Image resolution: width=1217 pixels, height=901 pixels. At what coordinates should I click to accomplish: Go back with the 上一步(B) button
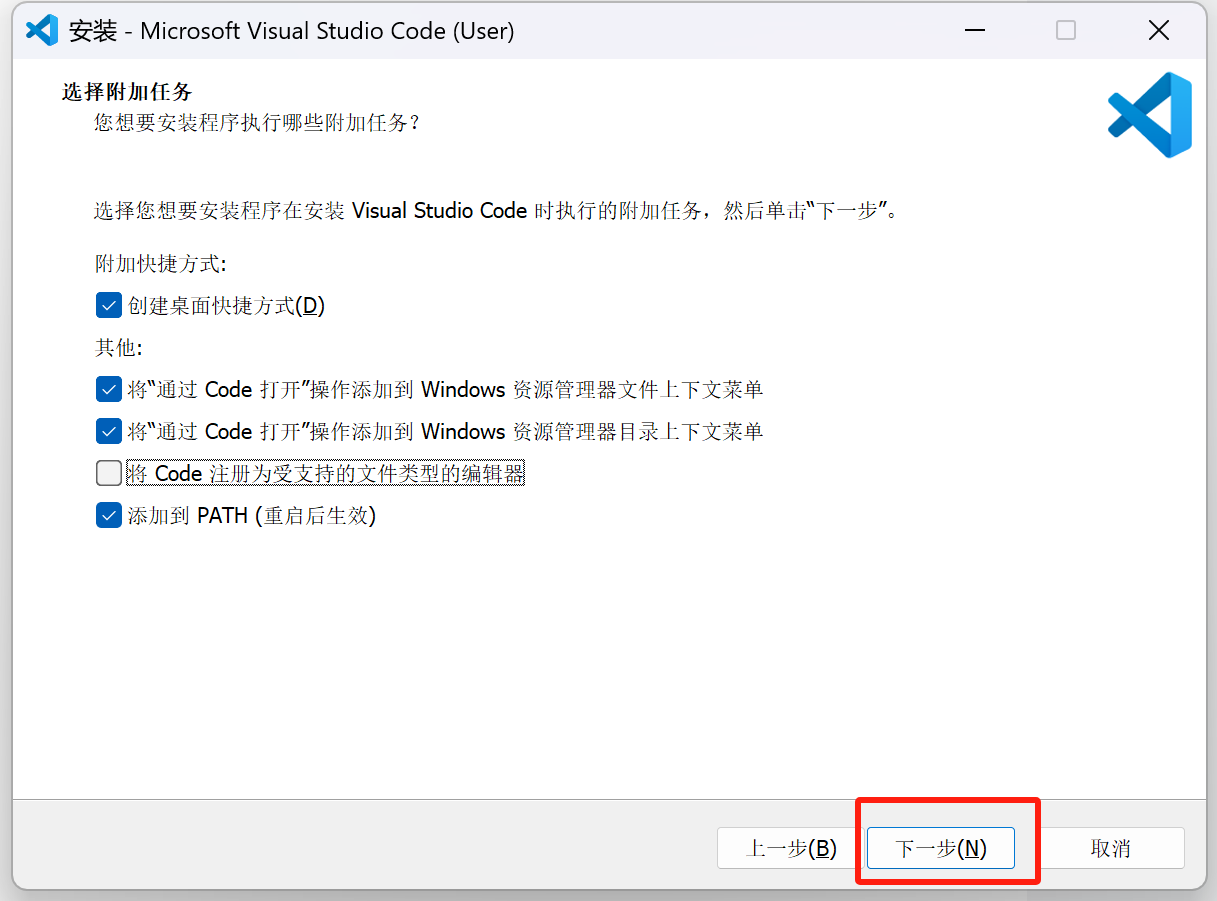(x=791, y=848)
